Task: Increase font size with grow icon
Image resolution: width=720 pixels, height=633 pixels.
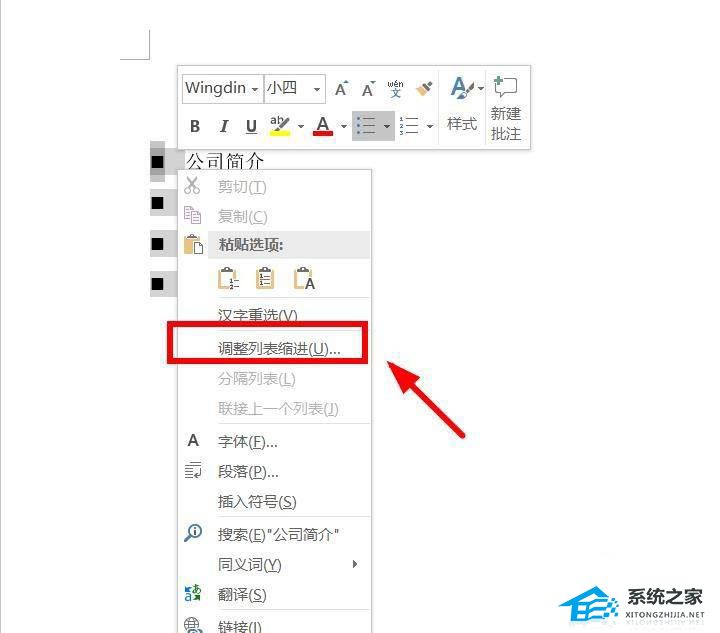Action: [341, 89]
